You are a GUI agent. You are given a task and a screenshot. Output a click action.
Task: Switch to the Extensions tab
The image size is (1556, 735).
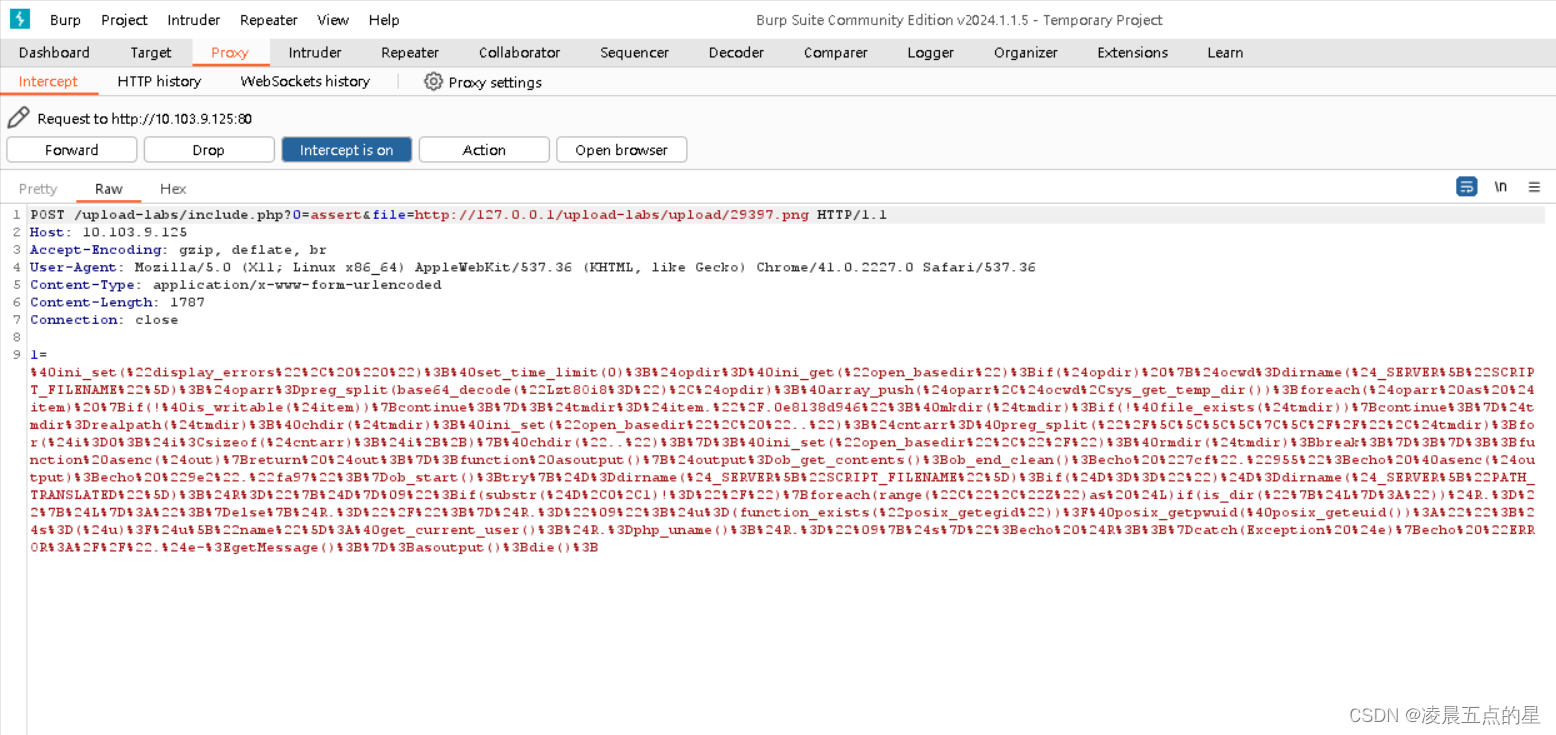point(1132,53)
